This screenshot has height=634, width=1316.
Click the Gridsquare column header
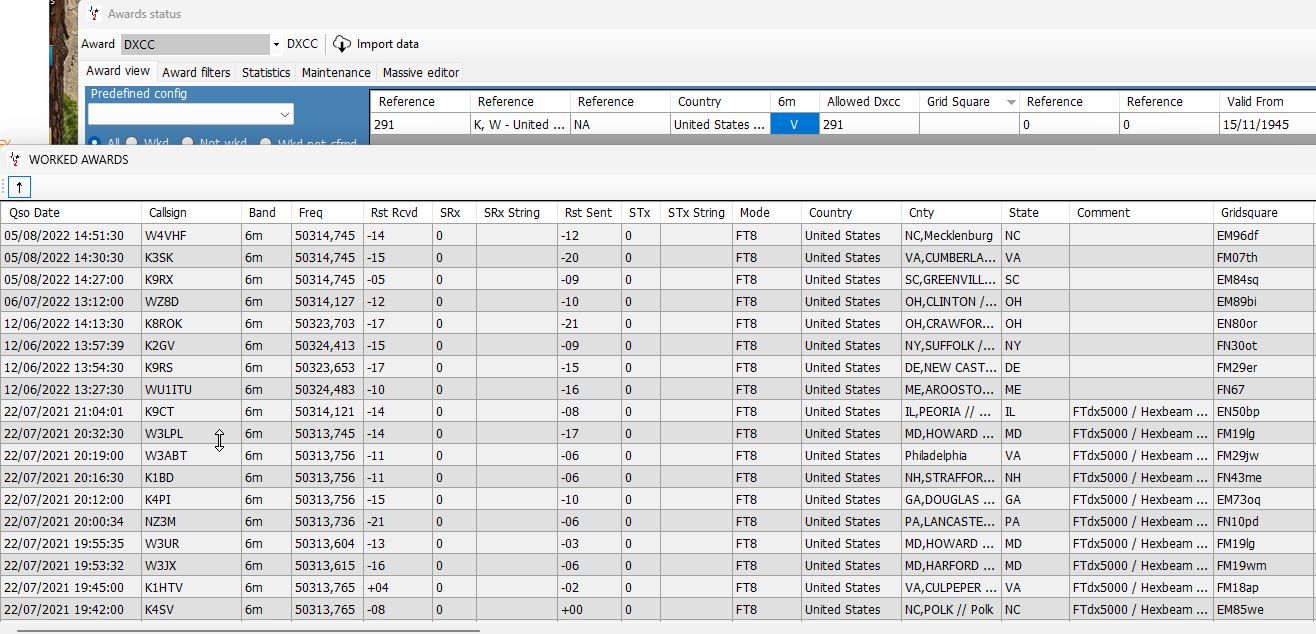click(1263, 212)
